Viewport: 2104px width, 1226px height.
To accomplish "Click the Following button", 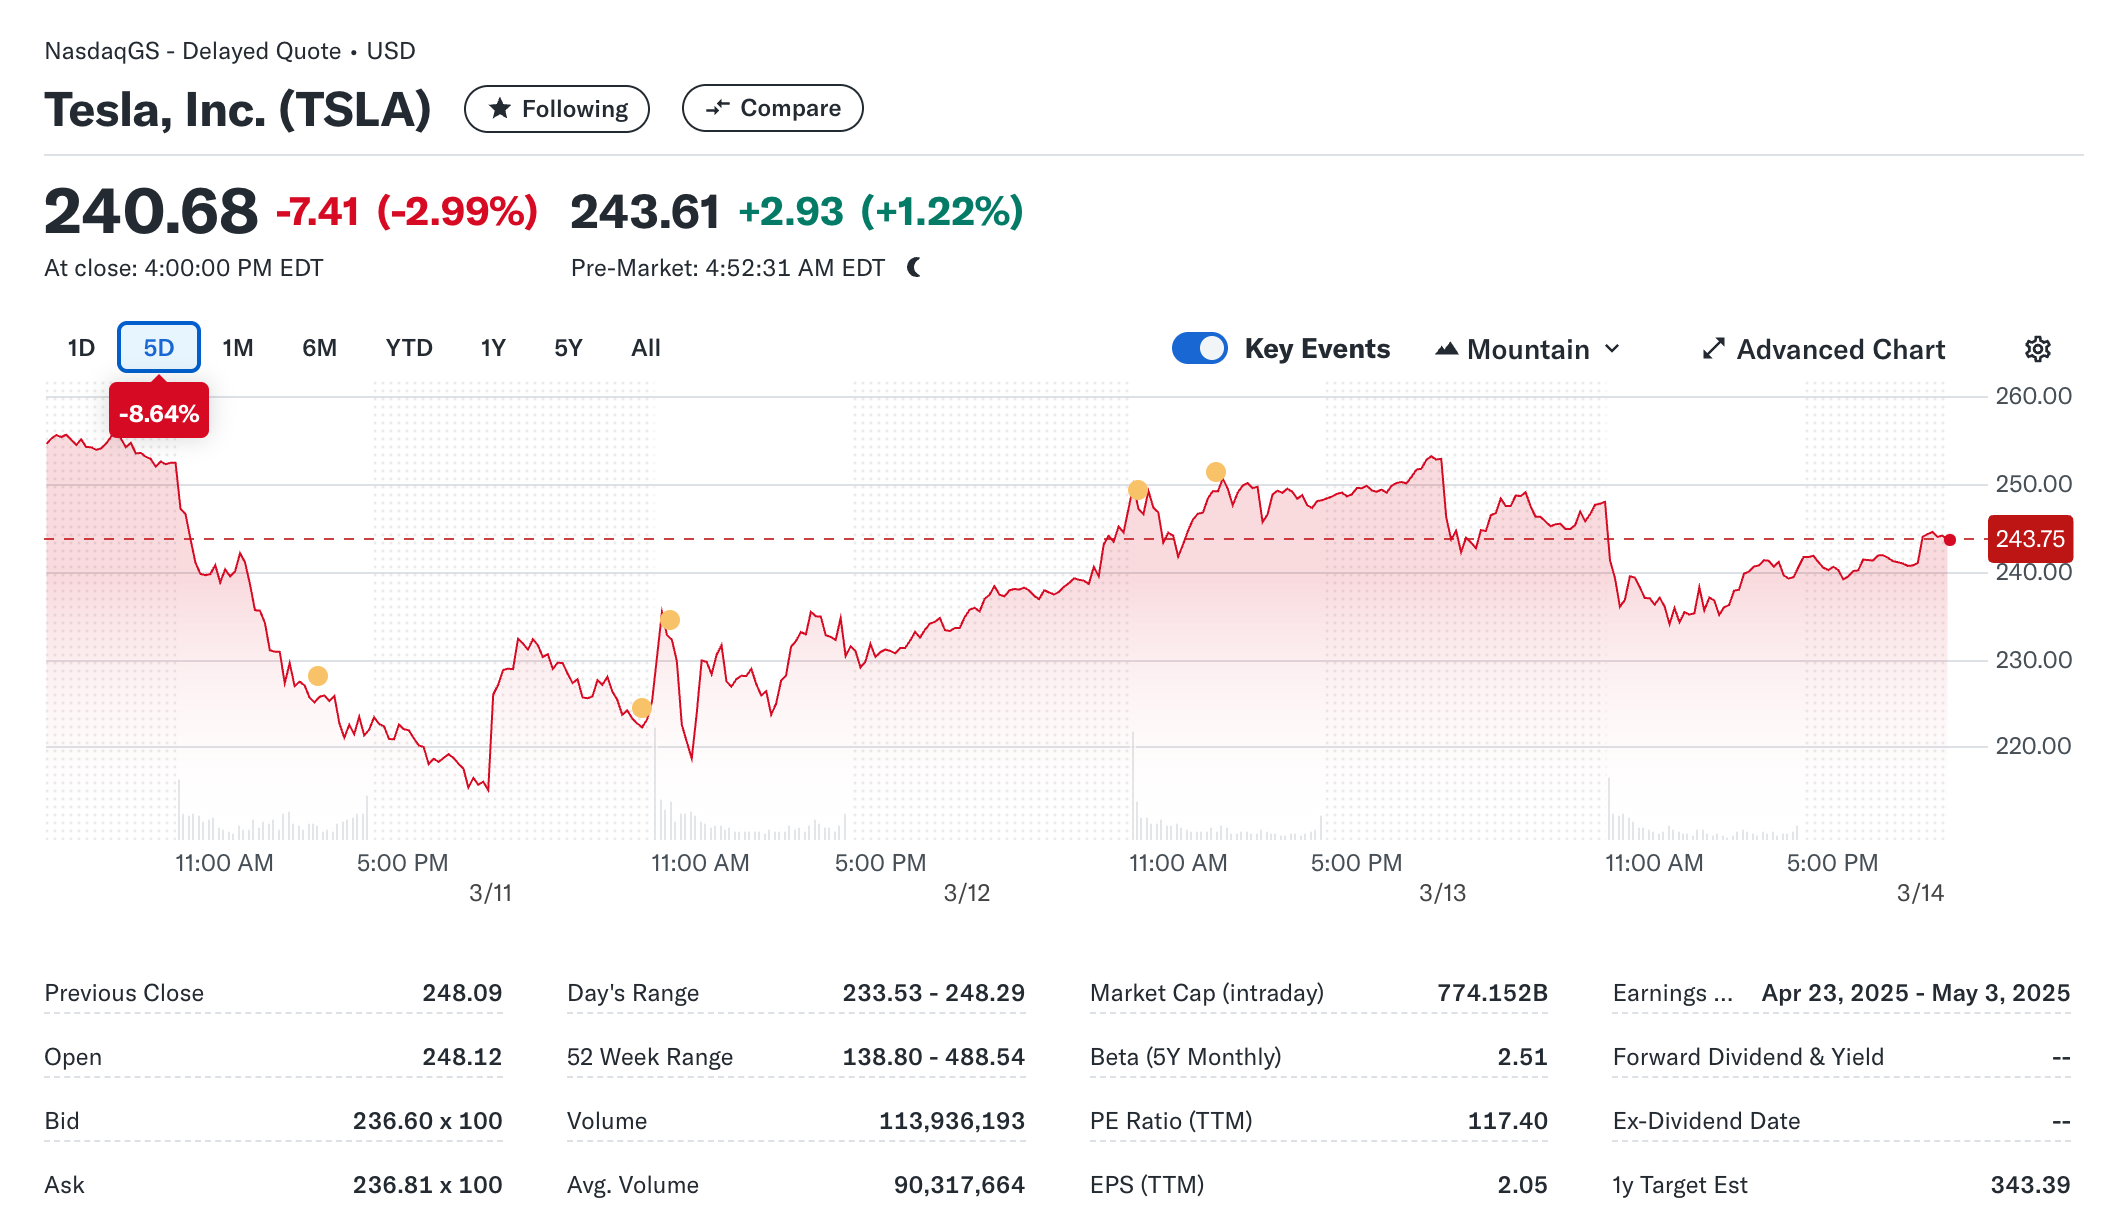I will 557,108.
